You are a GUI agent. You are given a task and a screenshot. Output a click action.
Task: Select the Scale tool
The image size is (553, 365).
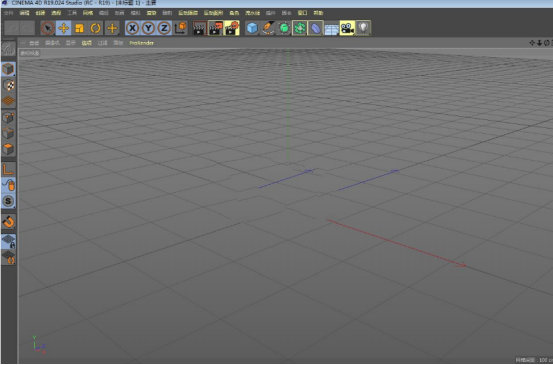[x=80, y=28]
